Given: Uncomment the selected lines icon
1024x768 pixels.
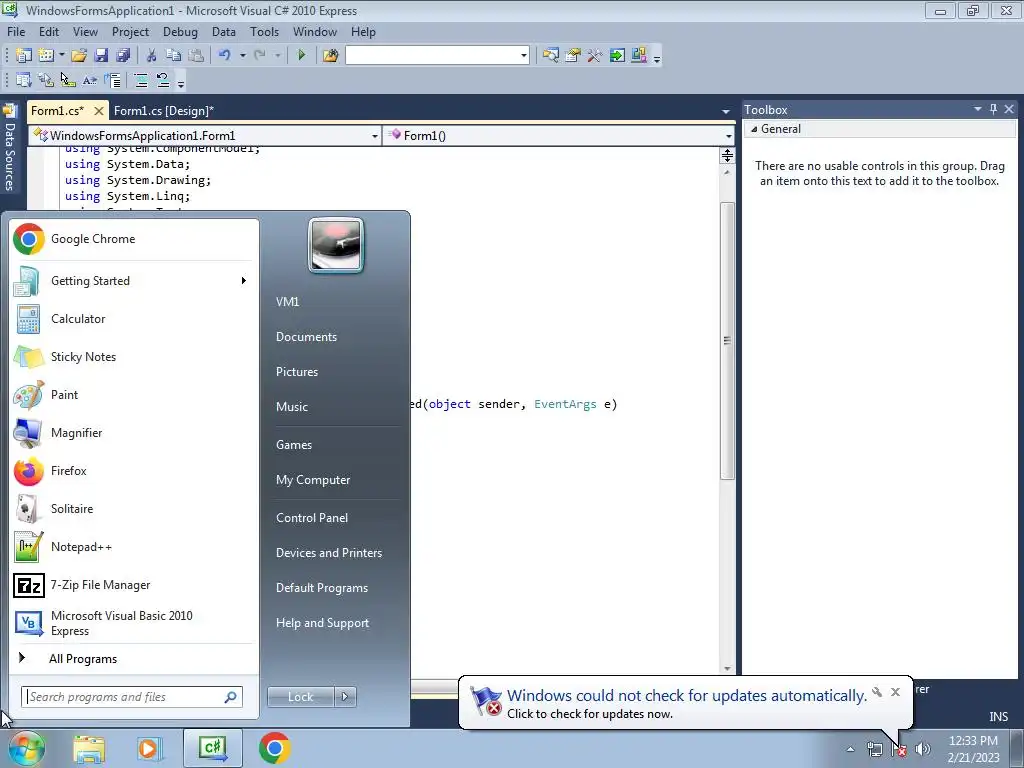Looking at the screenshot, I should coord(163,80).
